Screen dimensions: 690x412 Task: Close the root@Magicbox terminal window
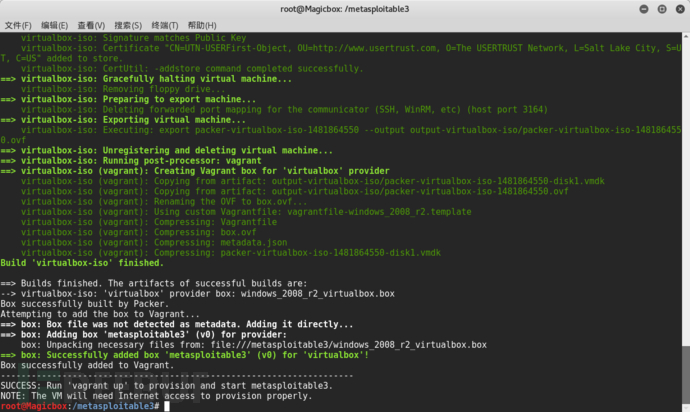click(x=680, y=9)
